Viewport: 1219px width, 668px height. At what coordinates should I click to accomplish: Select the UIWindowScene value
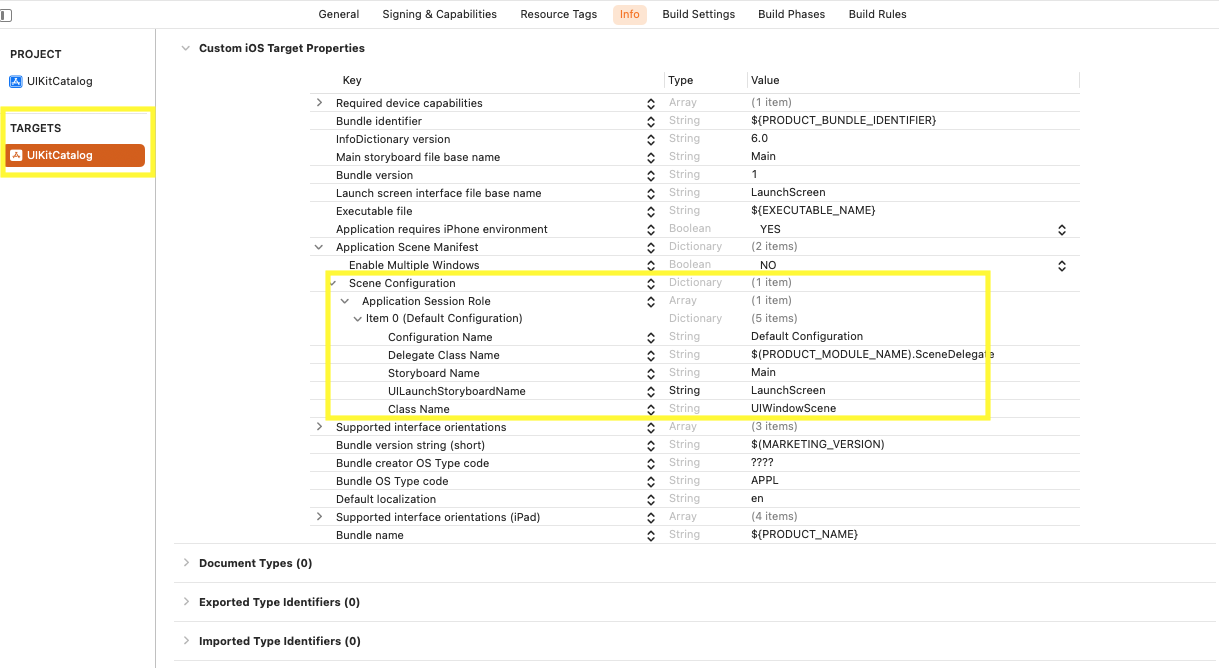[793, 409]
